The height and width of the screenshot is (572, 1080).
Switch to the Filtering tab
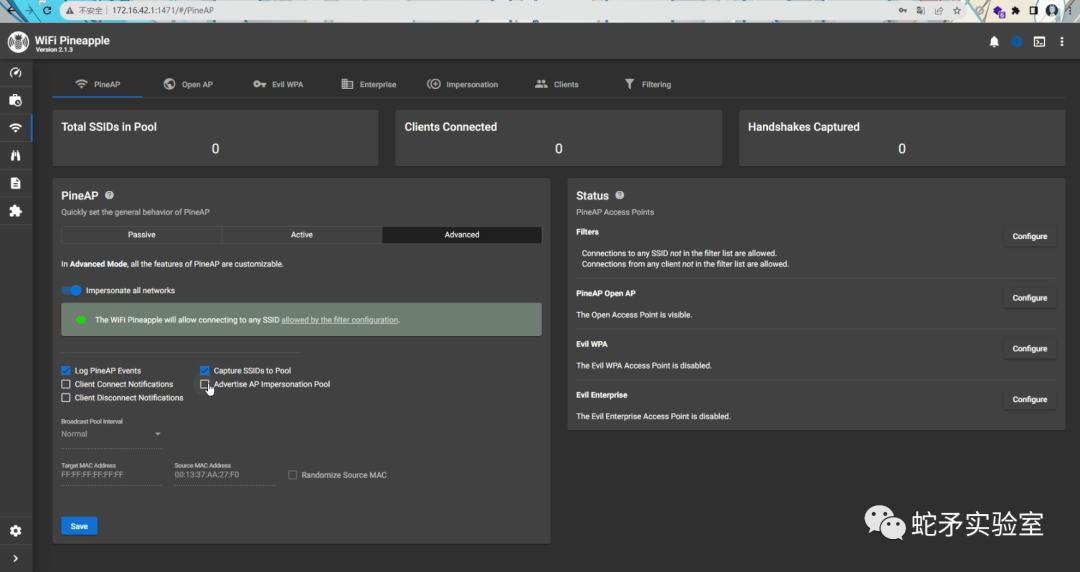647,84
